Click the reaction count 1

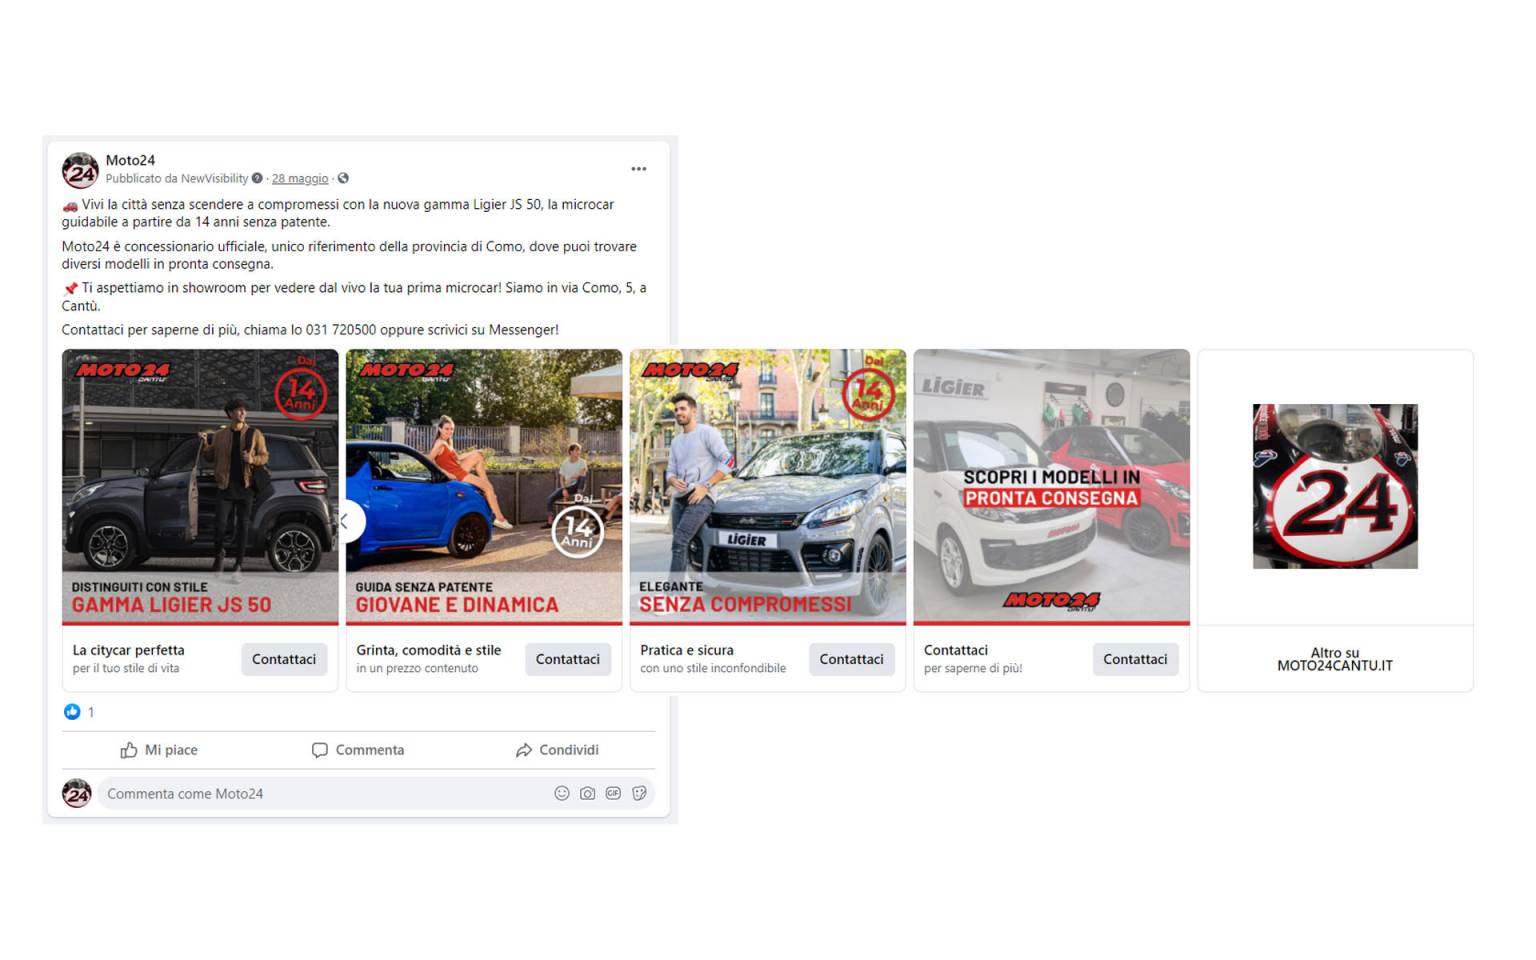91,712
